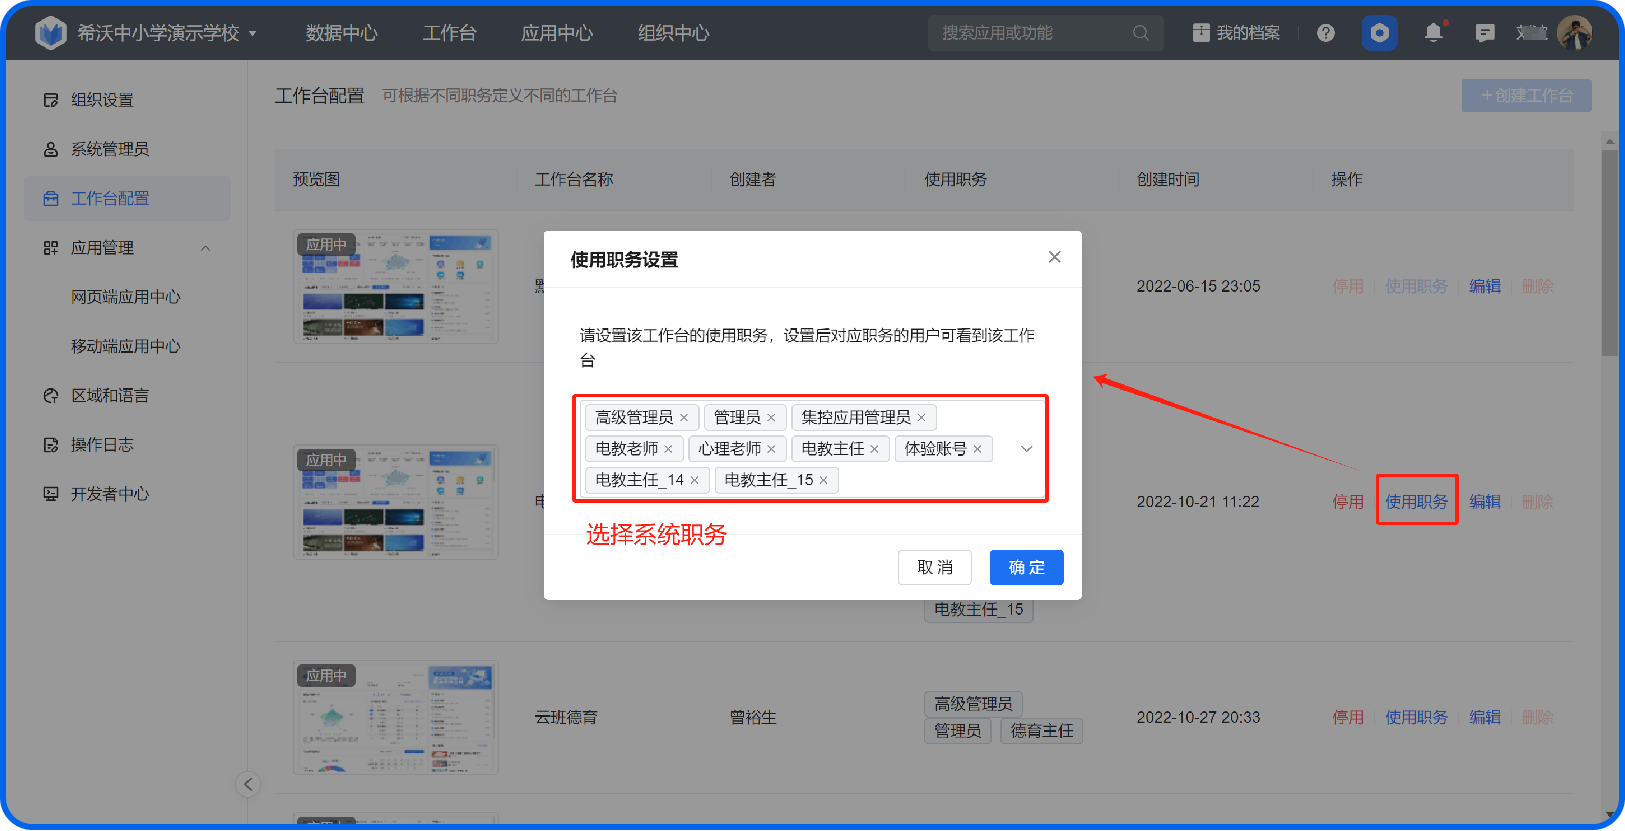Open the school name switcher dropdown
Screen dimensions: 1625x831
(x=252, y=33)
